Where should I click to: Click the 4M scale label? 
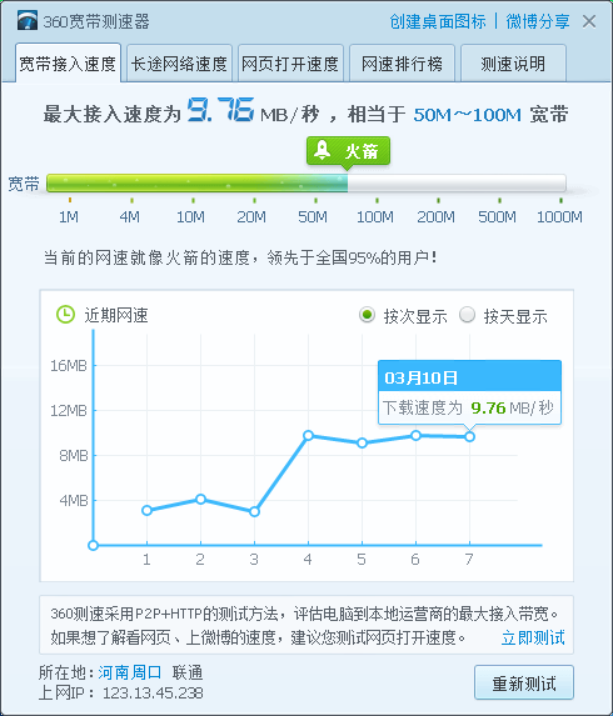click(130, 216)
